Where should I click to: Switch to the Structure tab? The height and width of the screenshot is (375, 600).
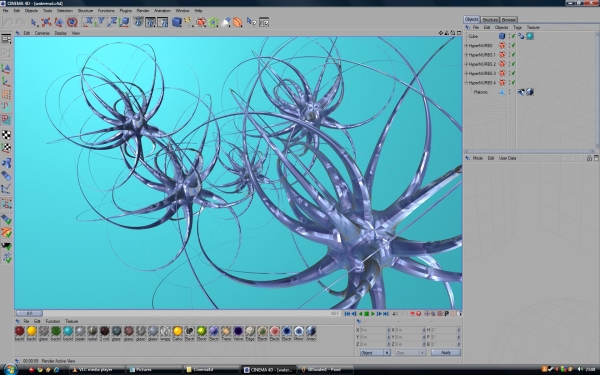point(490,20)
